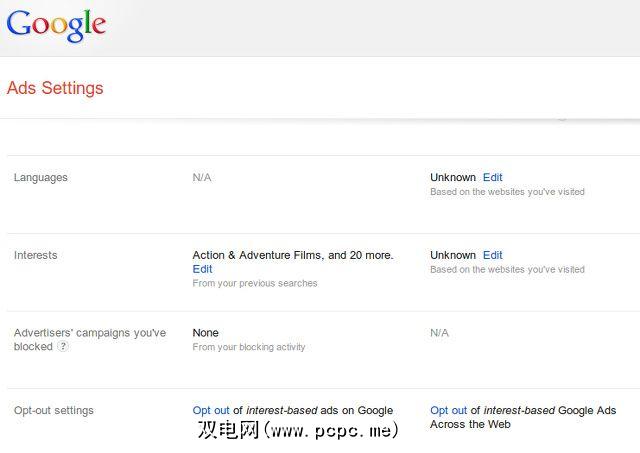Click Unknown value in Interests row

tap(453, 256)
